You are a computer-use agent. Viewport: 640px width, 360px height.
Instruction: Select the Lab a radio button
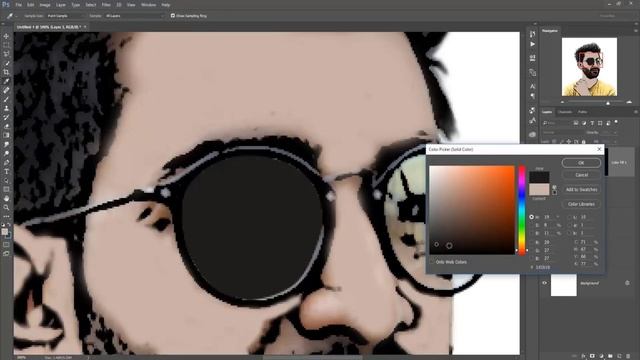(570, 225)
